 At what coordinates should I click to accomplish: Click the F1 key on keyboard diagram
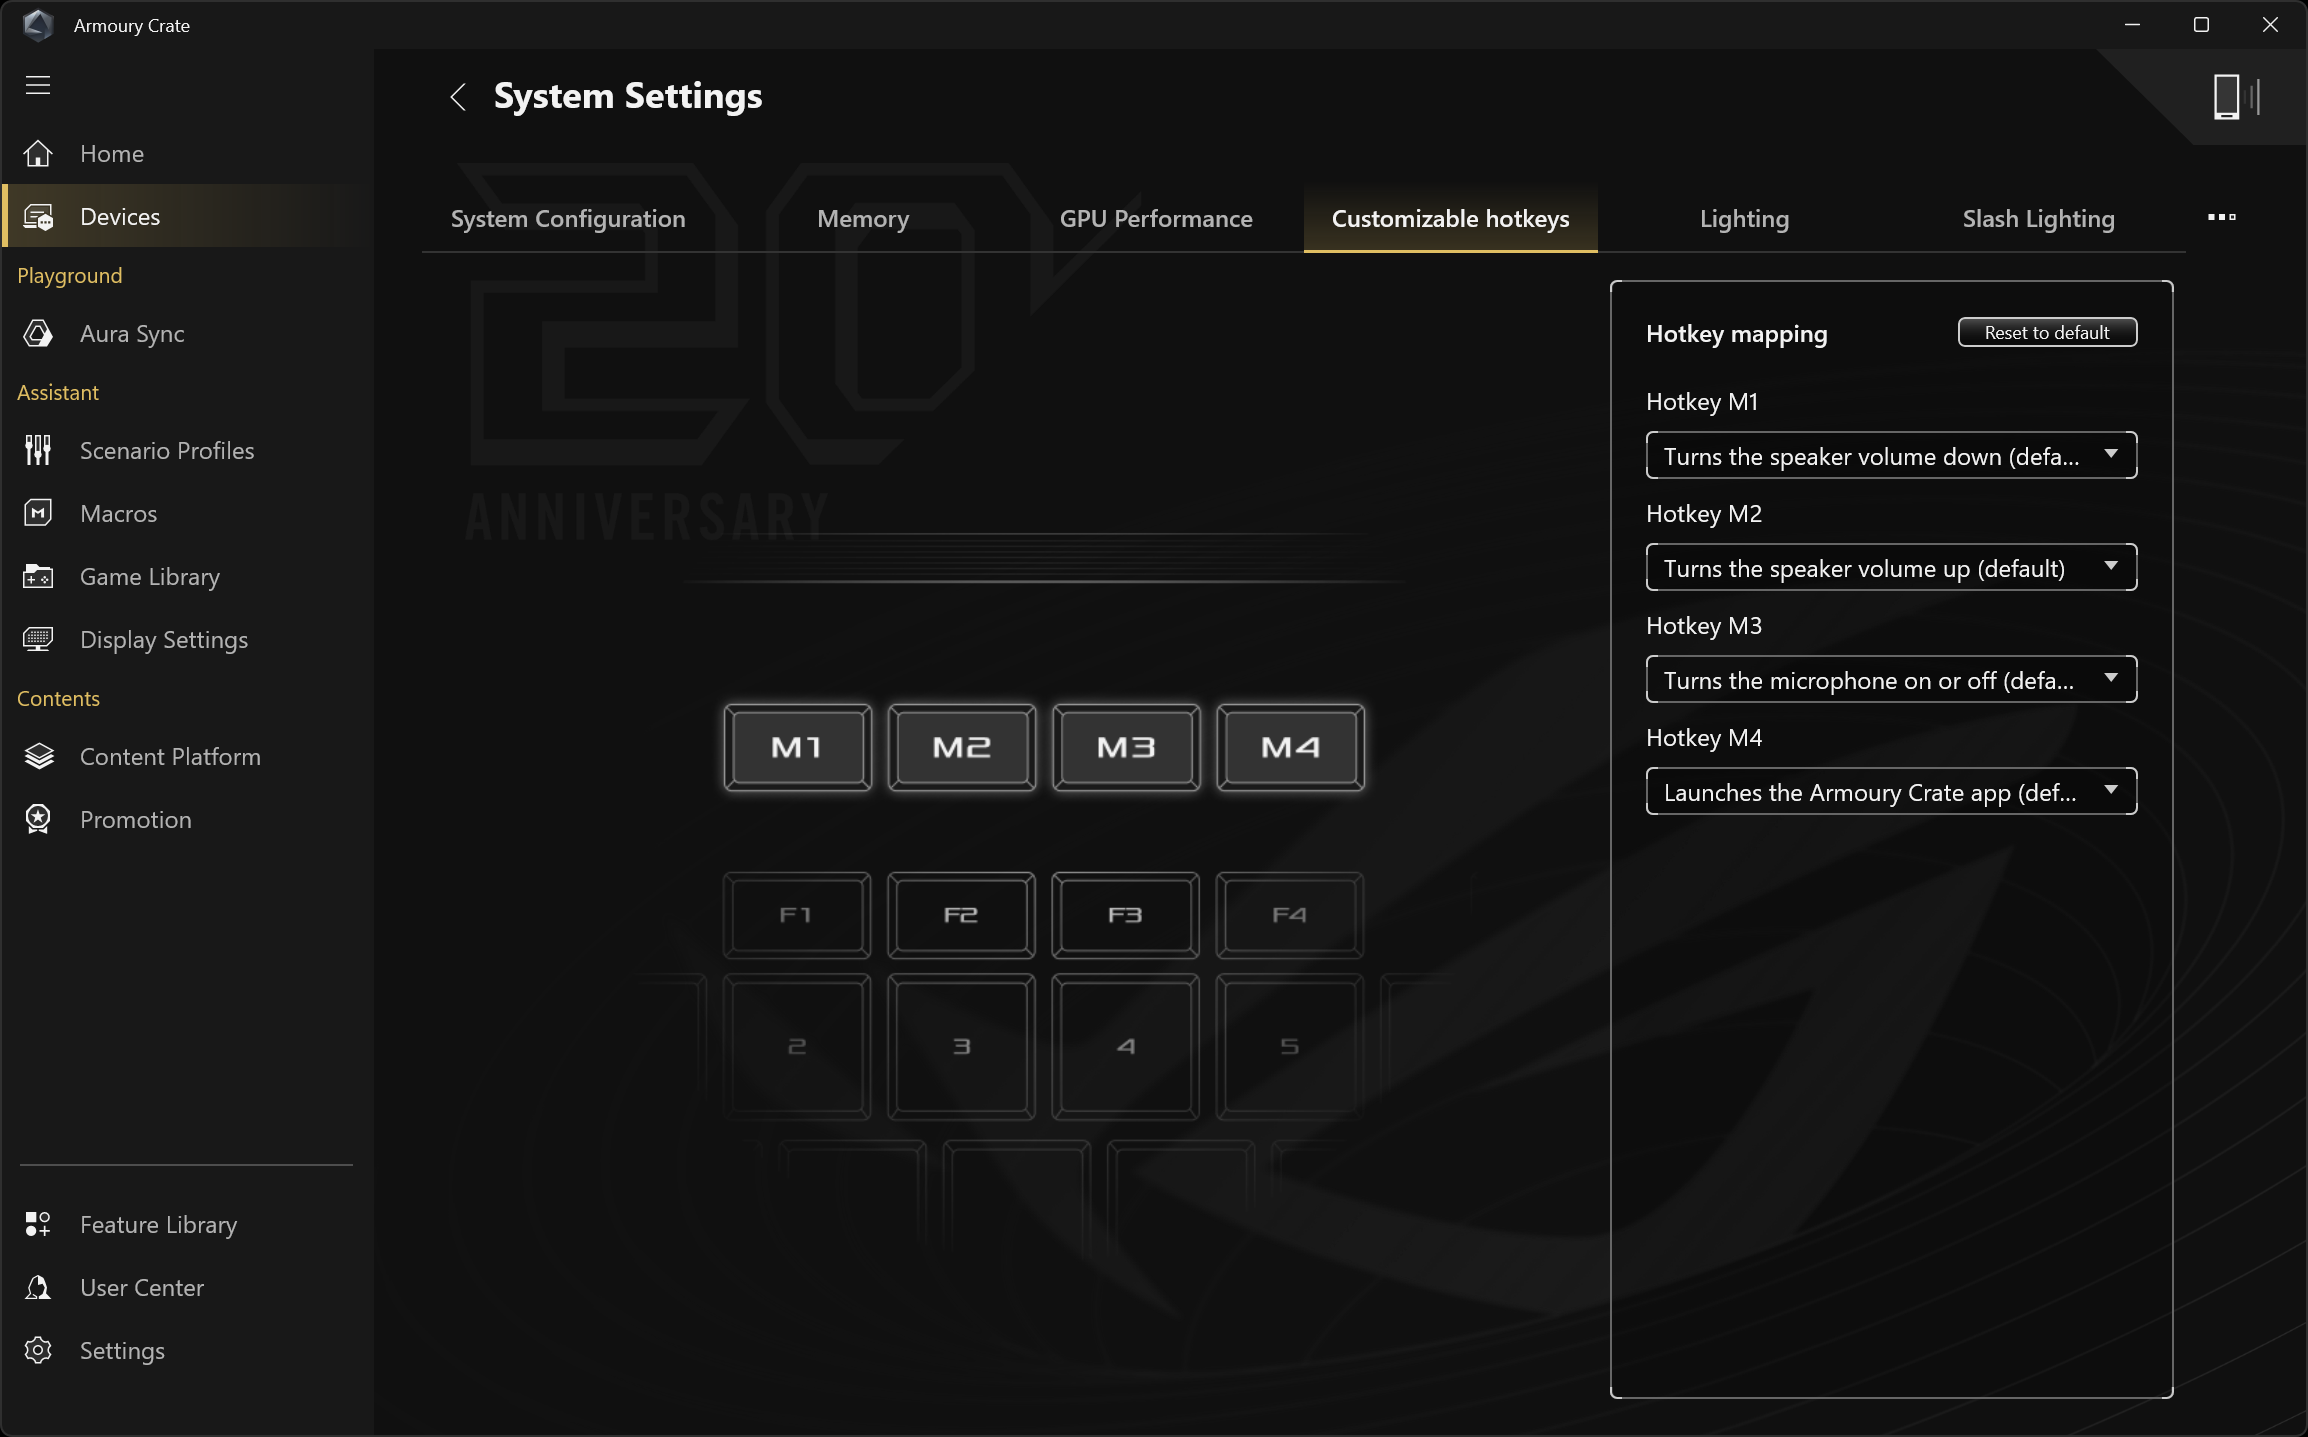coord(797,915)
